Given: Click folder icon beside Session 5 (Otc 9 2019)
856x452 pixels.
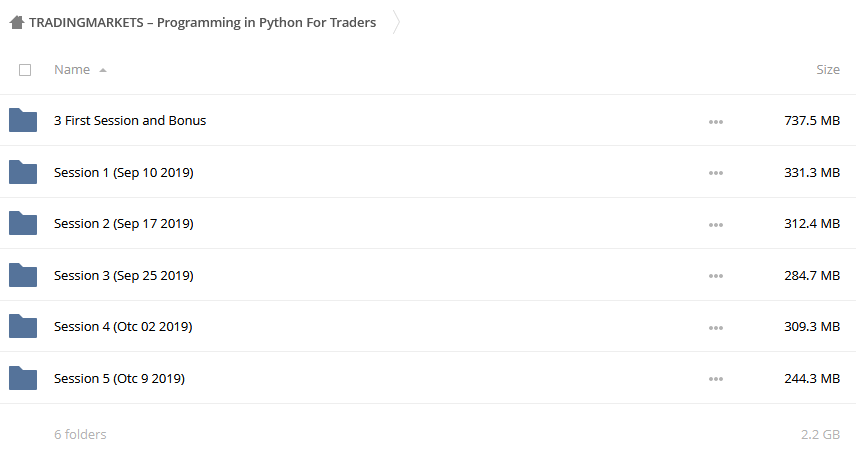Looking at the screenshot, I should pyautogui.click(x=23, y=378).
